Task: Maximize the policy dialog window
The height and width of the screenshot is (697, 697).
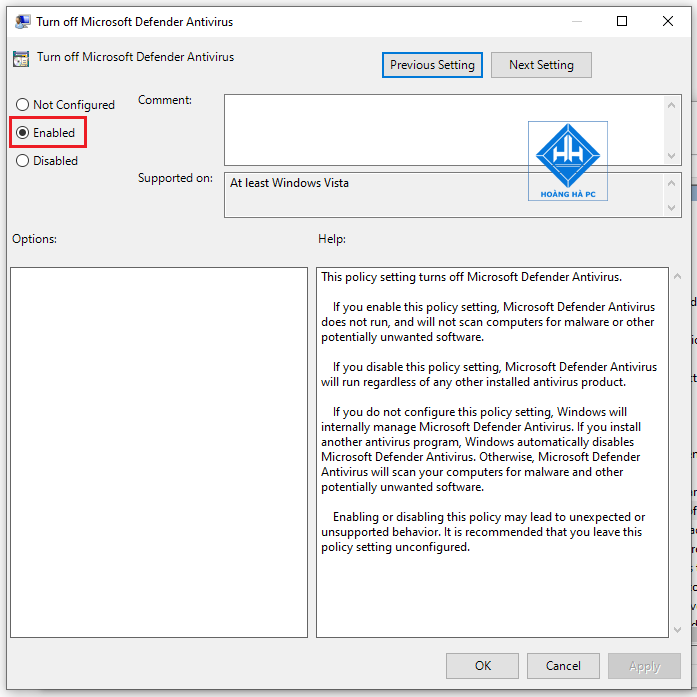Action: 622,21
